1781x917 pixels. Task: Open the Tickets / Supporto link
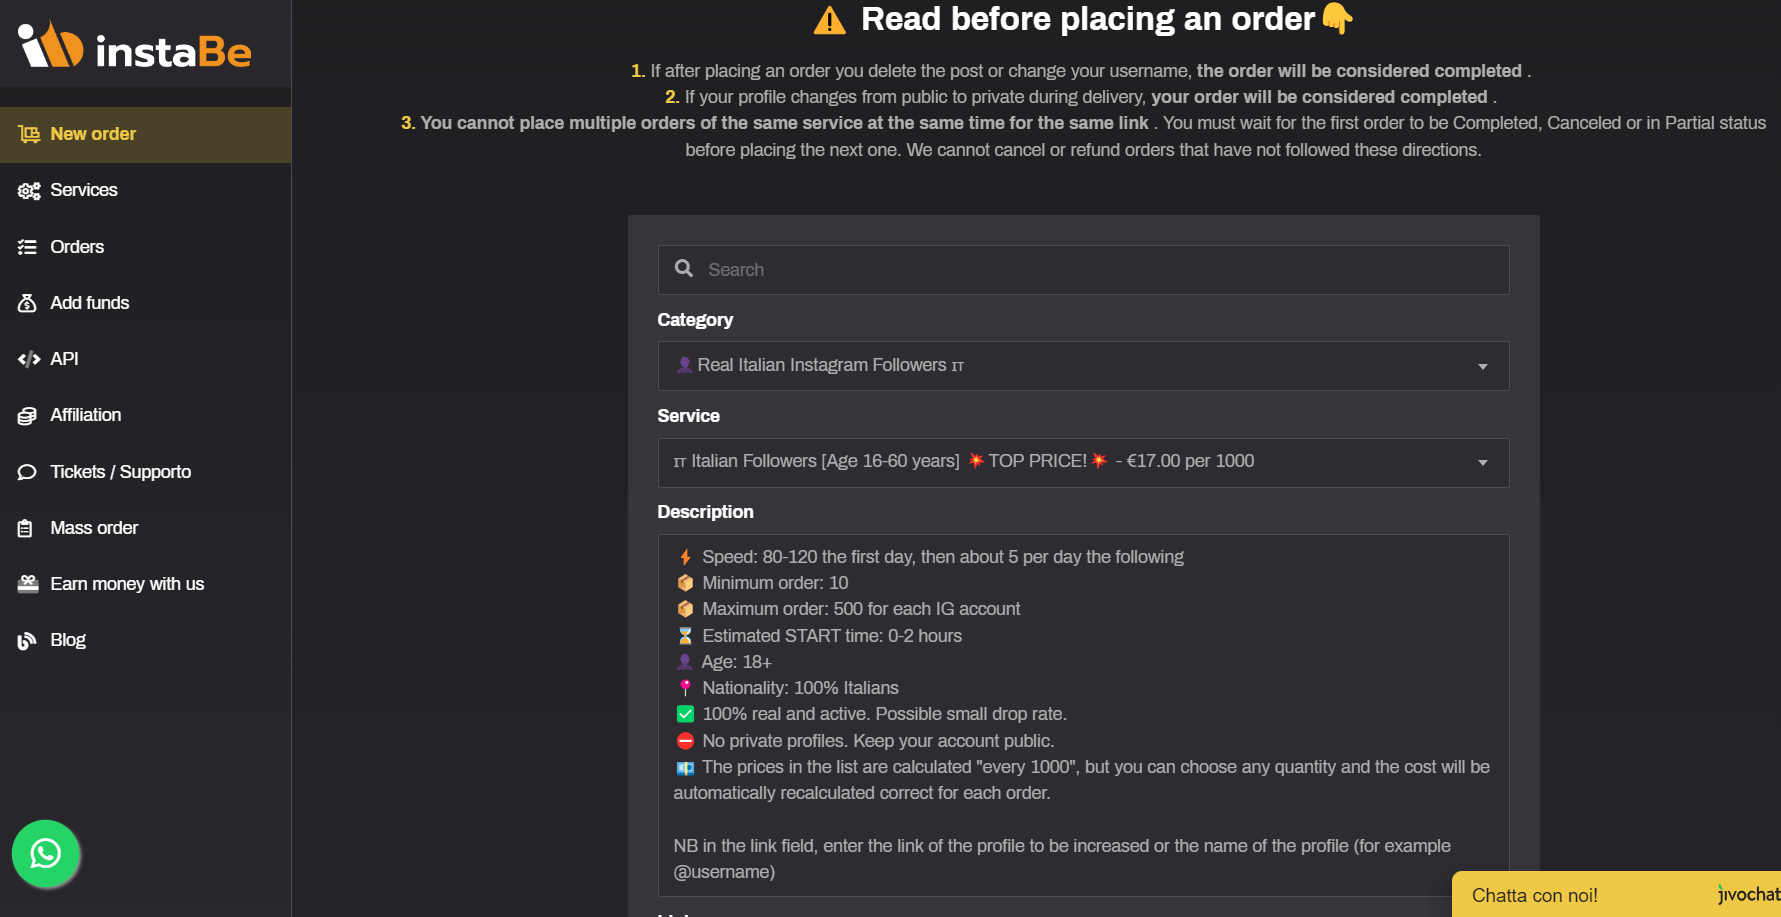[120, 472]
